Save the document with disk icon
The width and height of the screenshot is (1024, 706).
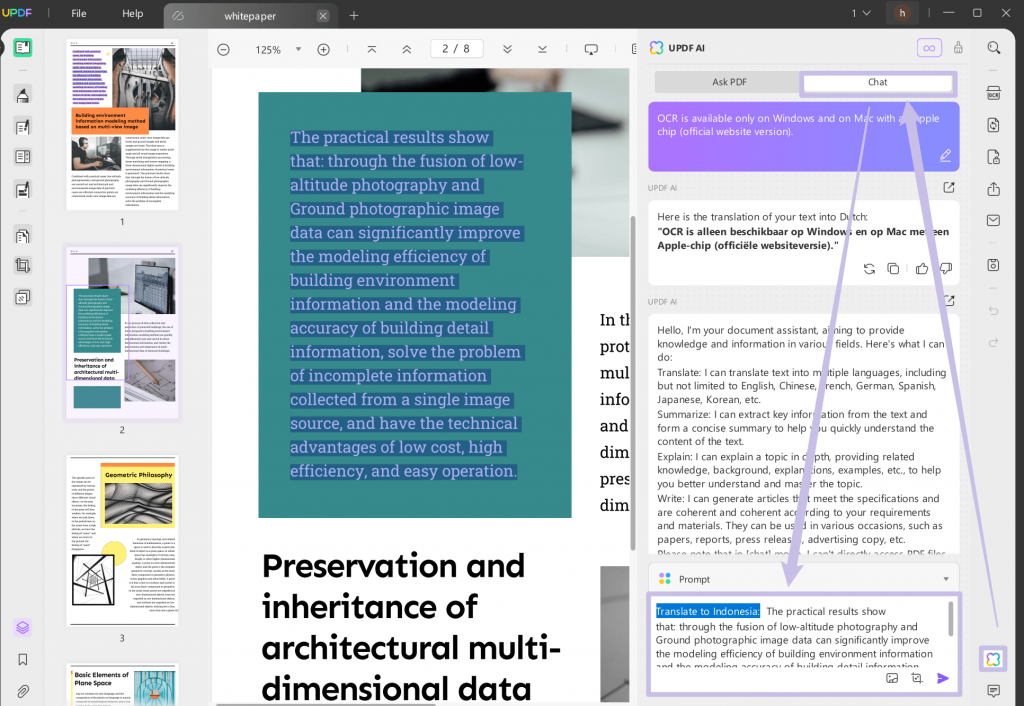click(x=993, y=265)
